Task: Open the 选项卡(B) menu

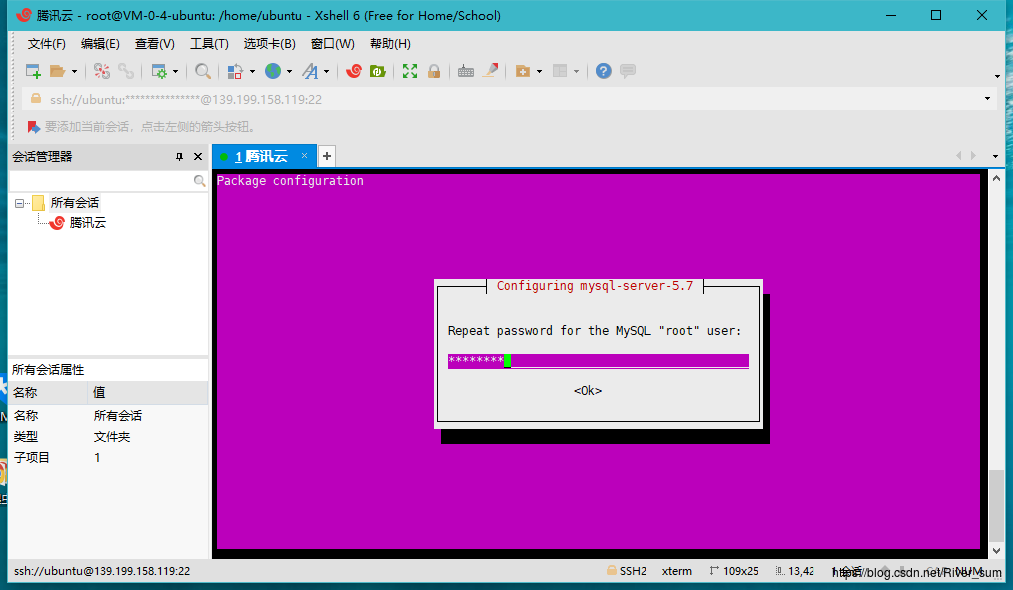Action: [269, 44]
